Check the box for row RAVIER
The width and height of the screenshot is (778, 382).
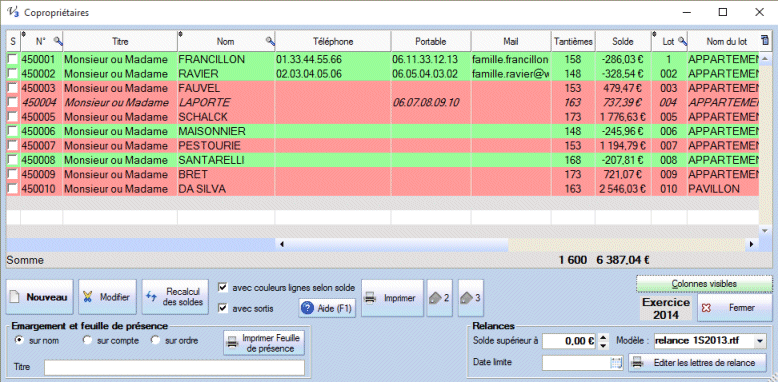pos(12,73)
